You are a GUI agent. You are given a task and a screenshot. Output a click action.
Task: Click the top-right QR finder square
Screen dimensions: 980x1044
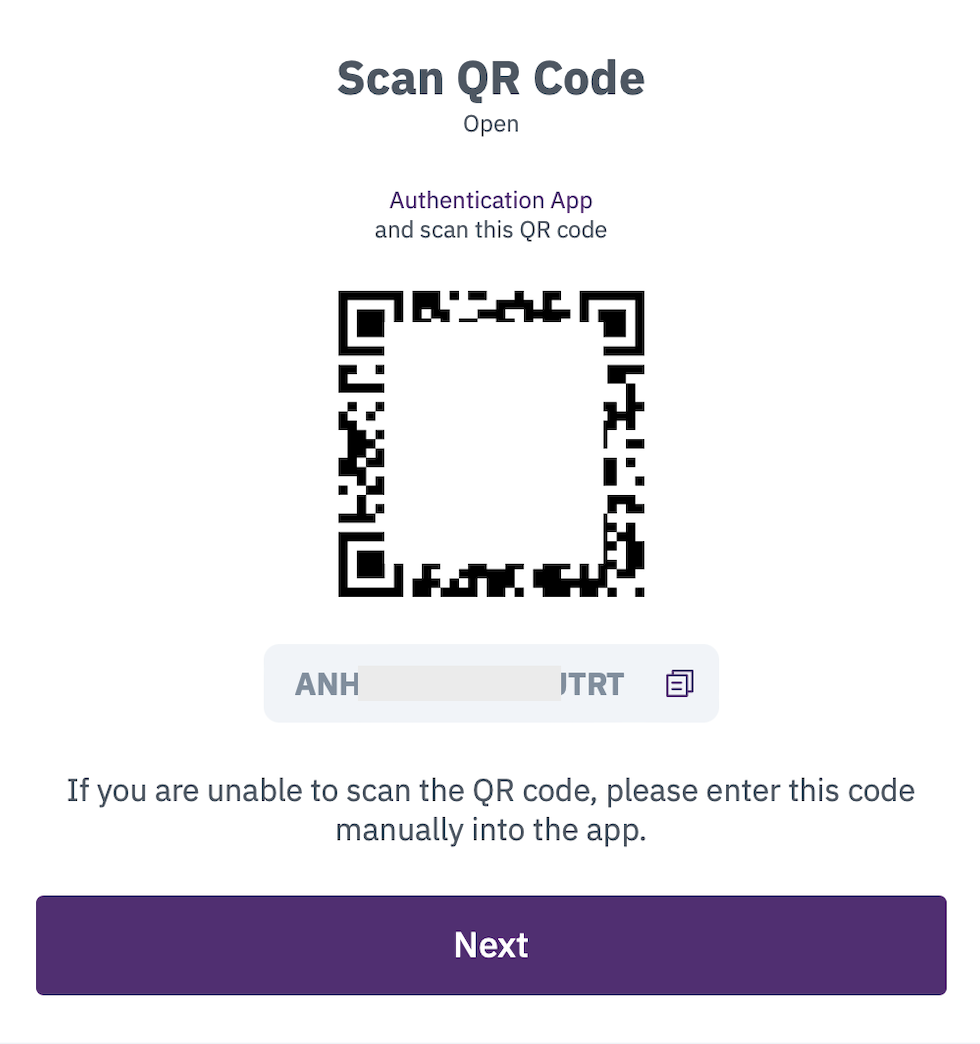click(x=612, y=323)
